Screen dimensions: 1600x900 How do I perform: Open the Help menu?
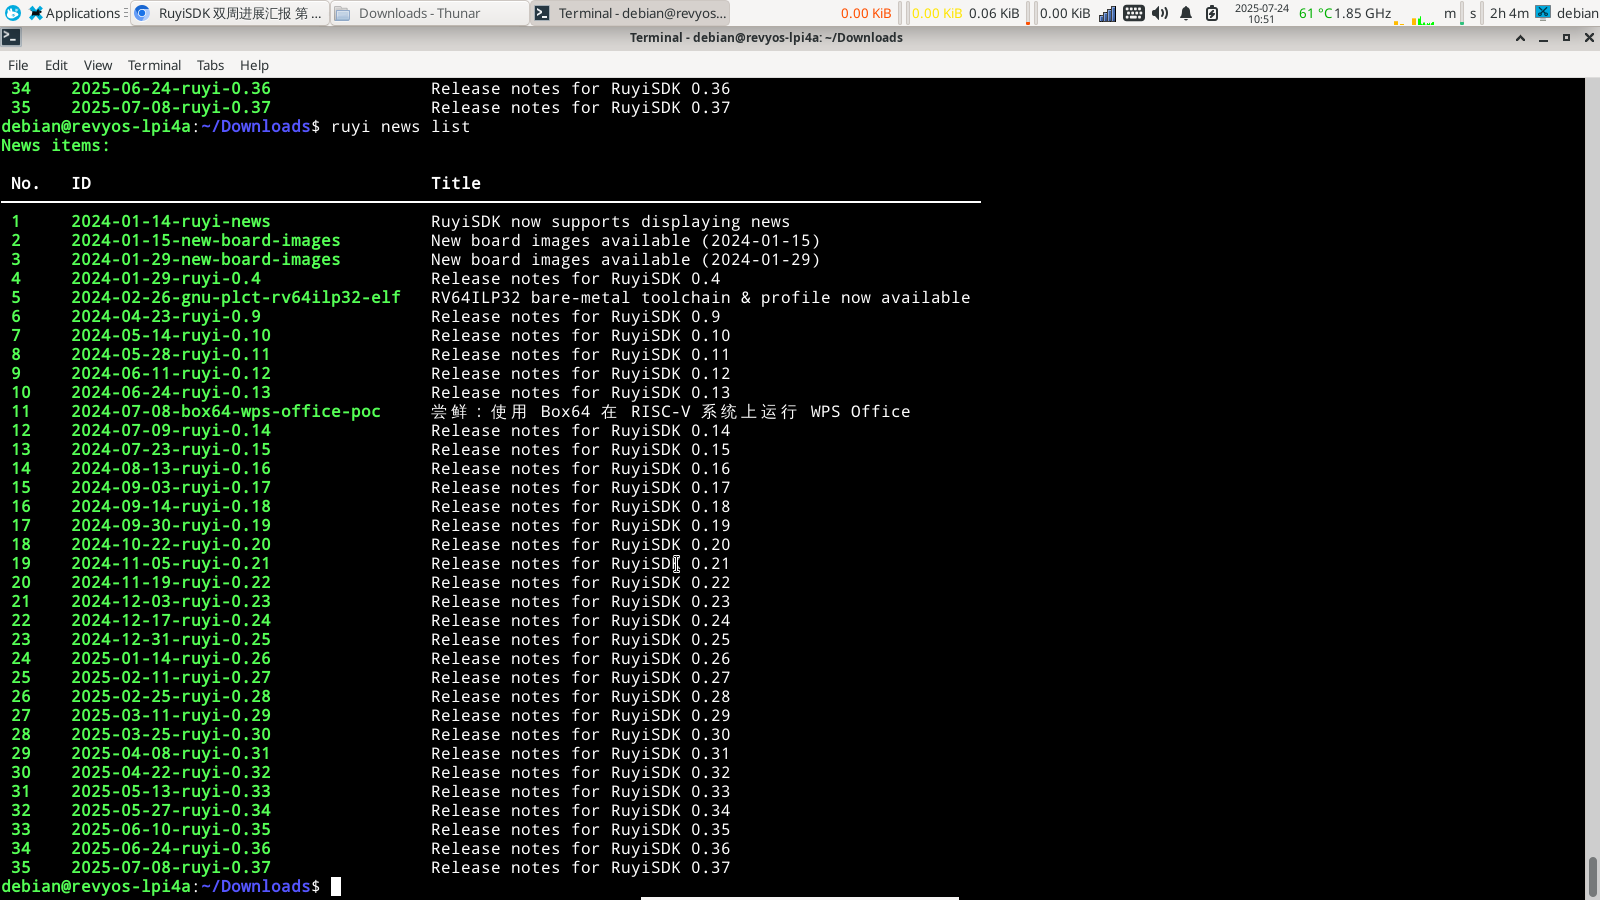pyautogui.click(x=254, y=65)
